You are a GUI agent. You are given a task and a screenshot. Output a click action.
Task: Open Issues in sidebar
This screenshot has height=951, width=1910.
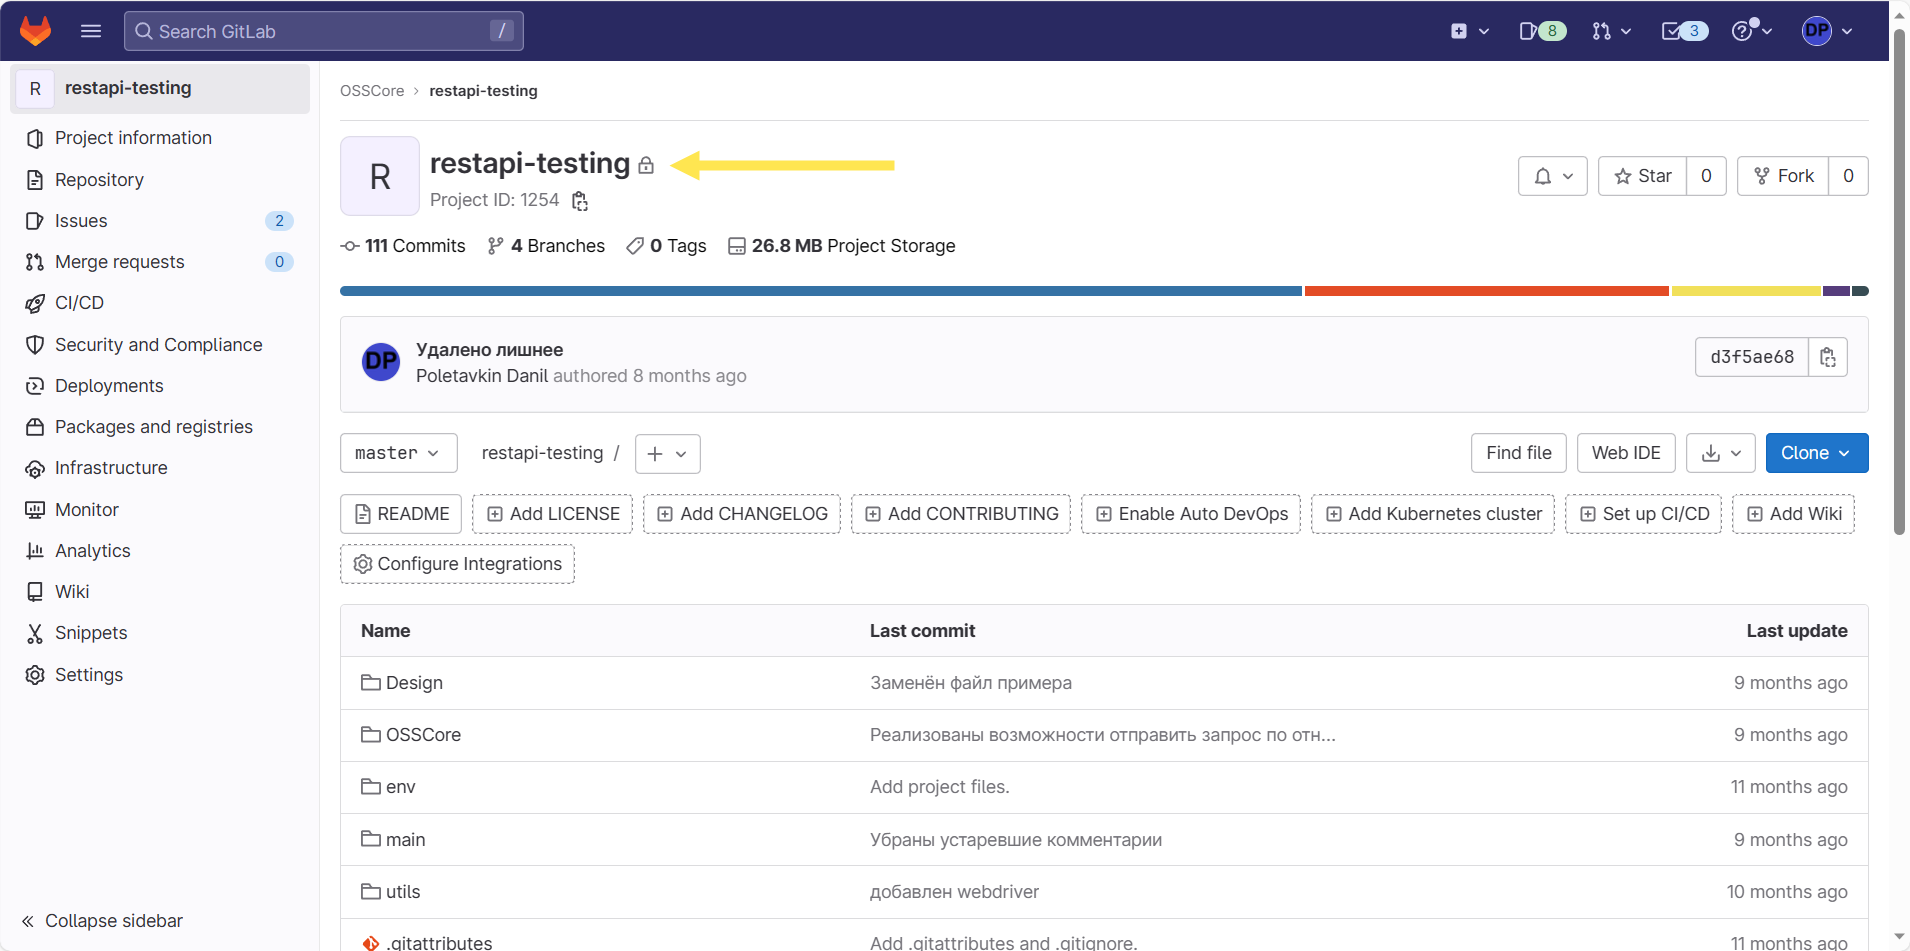point(160,221)
